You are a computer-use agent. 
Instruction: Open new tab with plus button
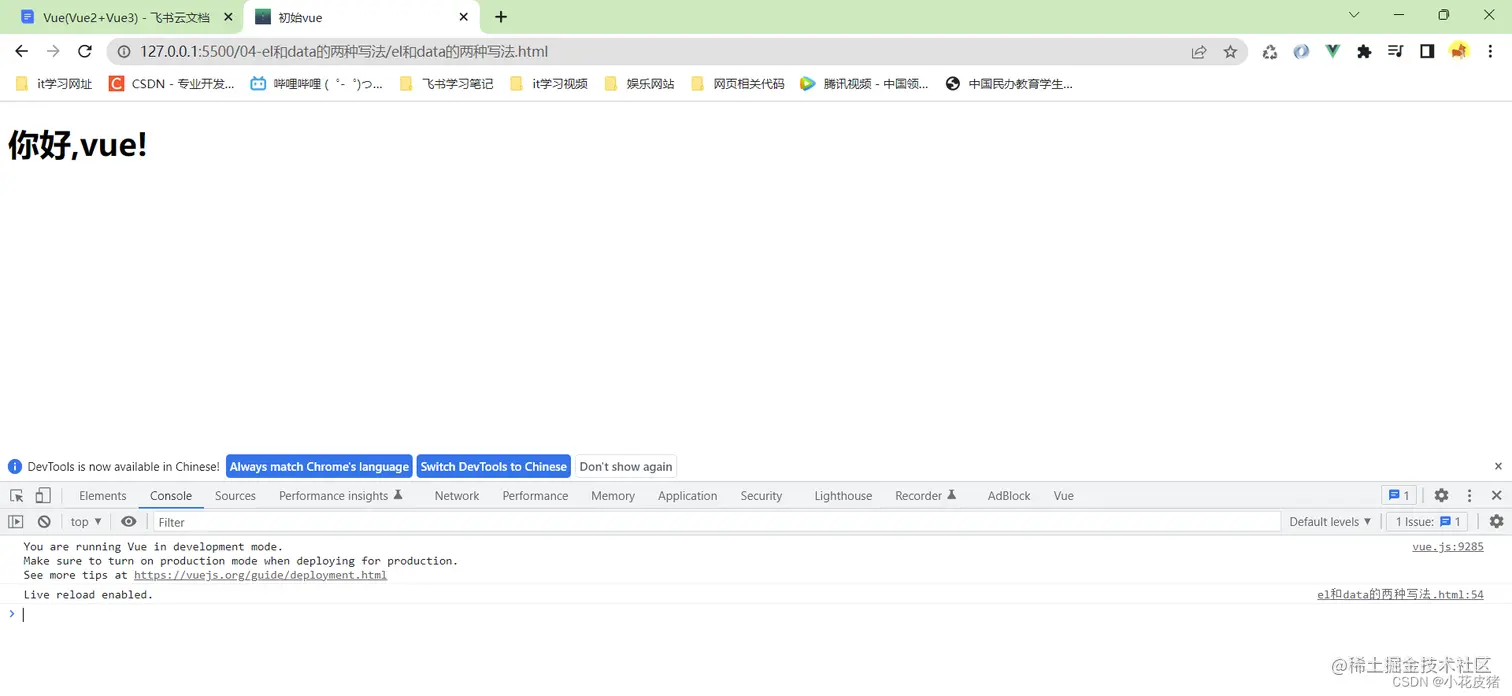[x=501, y=17]
